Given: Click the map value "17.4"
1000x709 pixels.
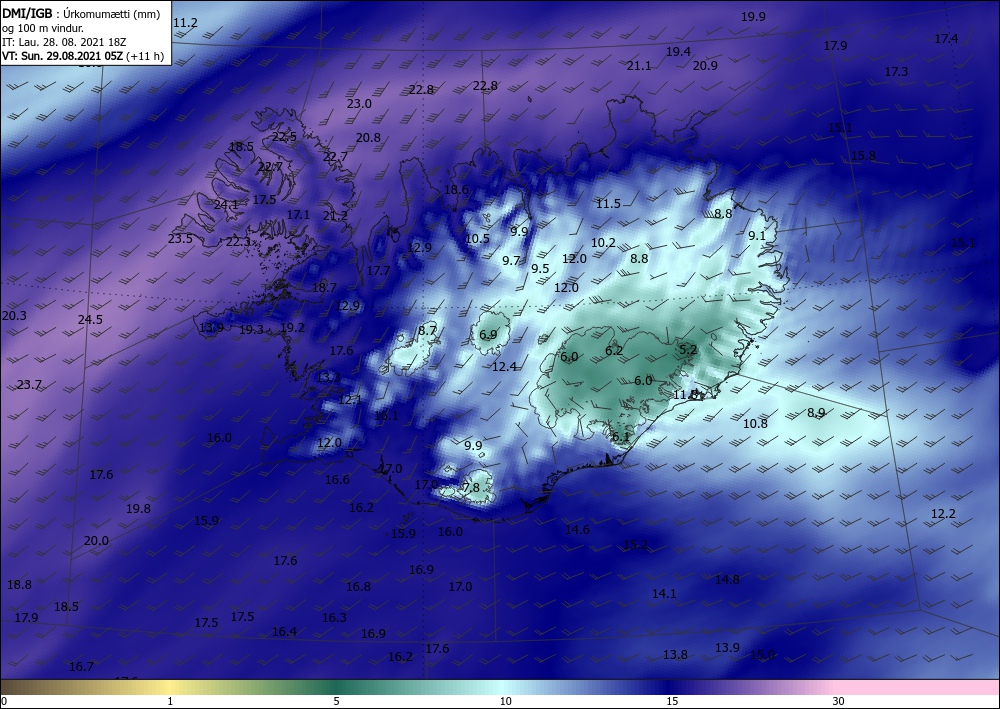Looking at the screenshot, I should click(x=946, y=39).
